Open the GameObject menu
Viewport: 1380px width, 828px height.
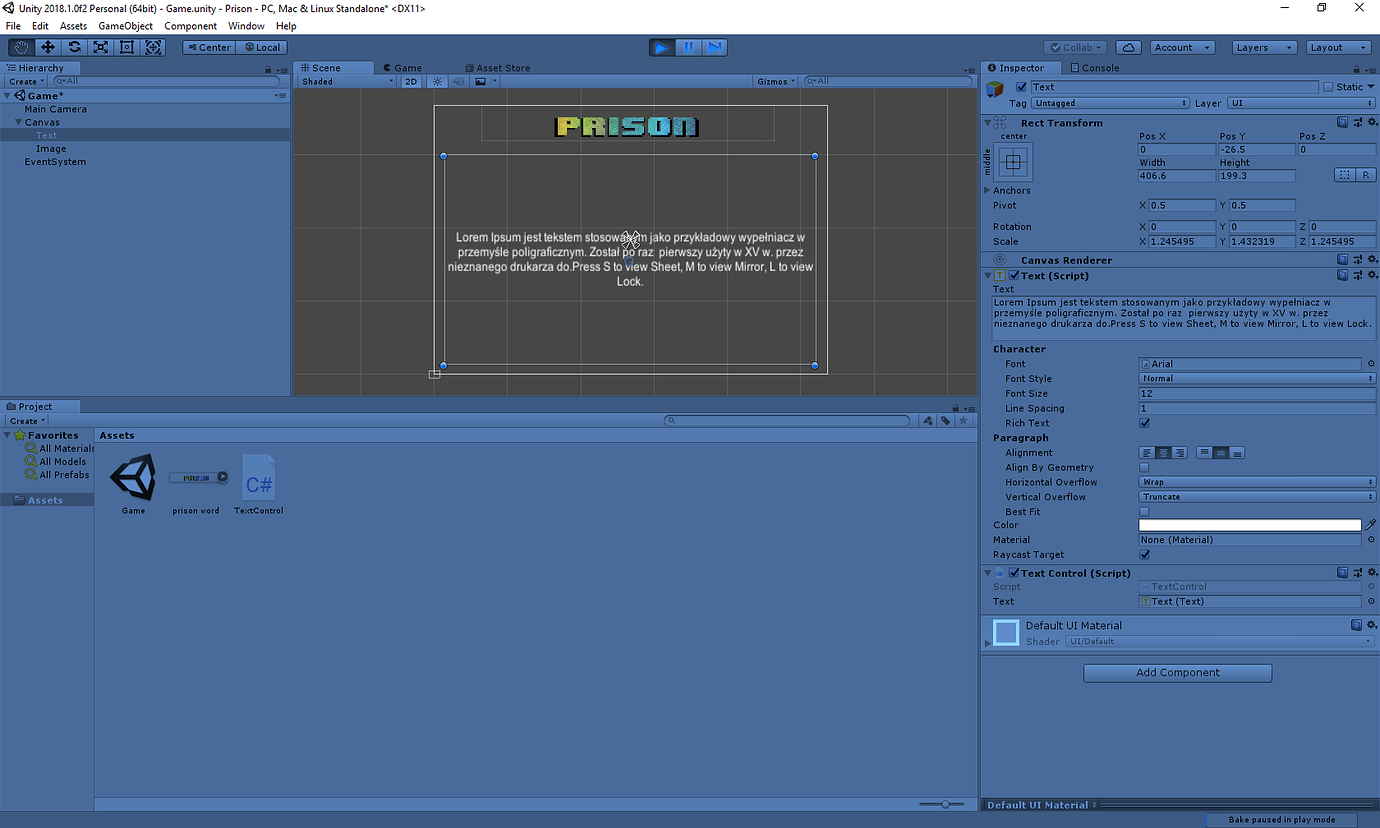125,26
